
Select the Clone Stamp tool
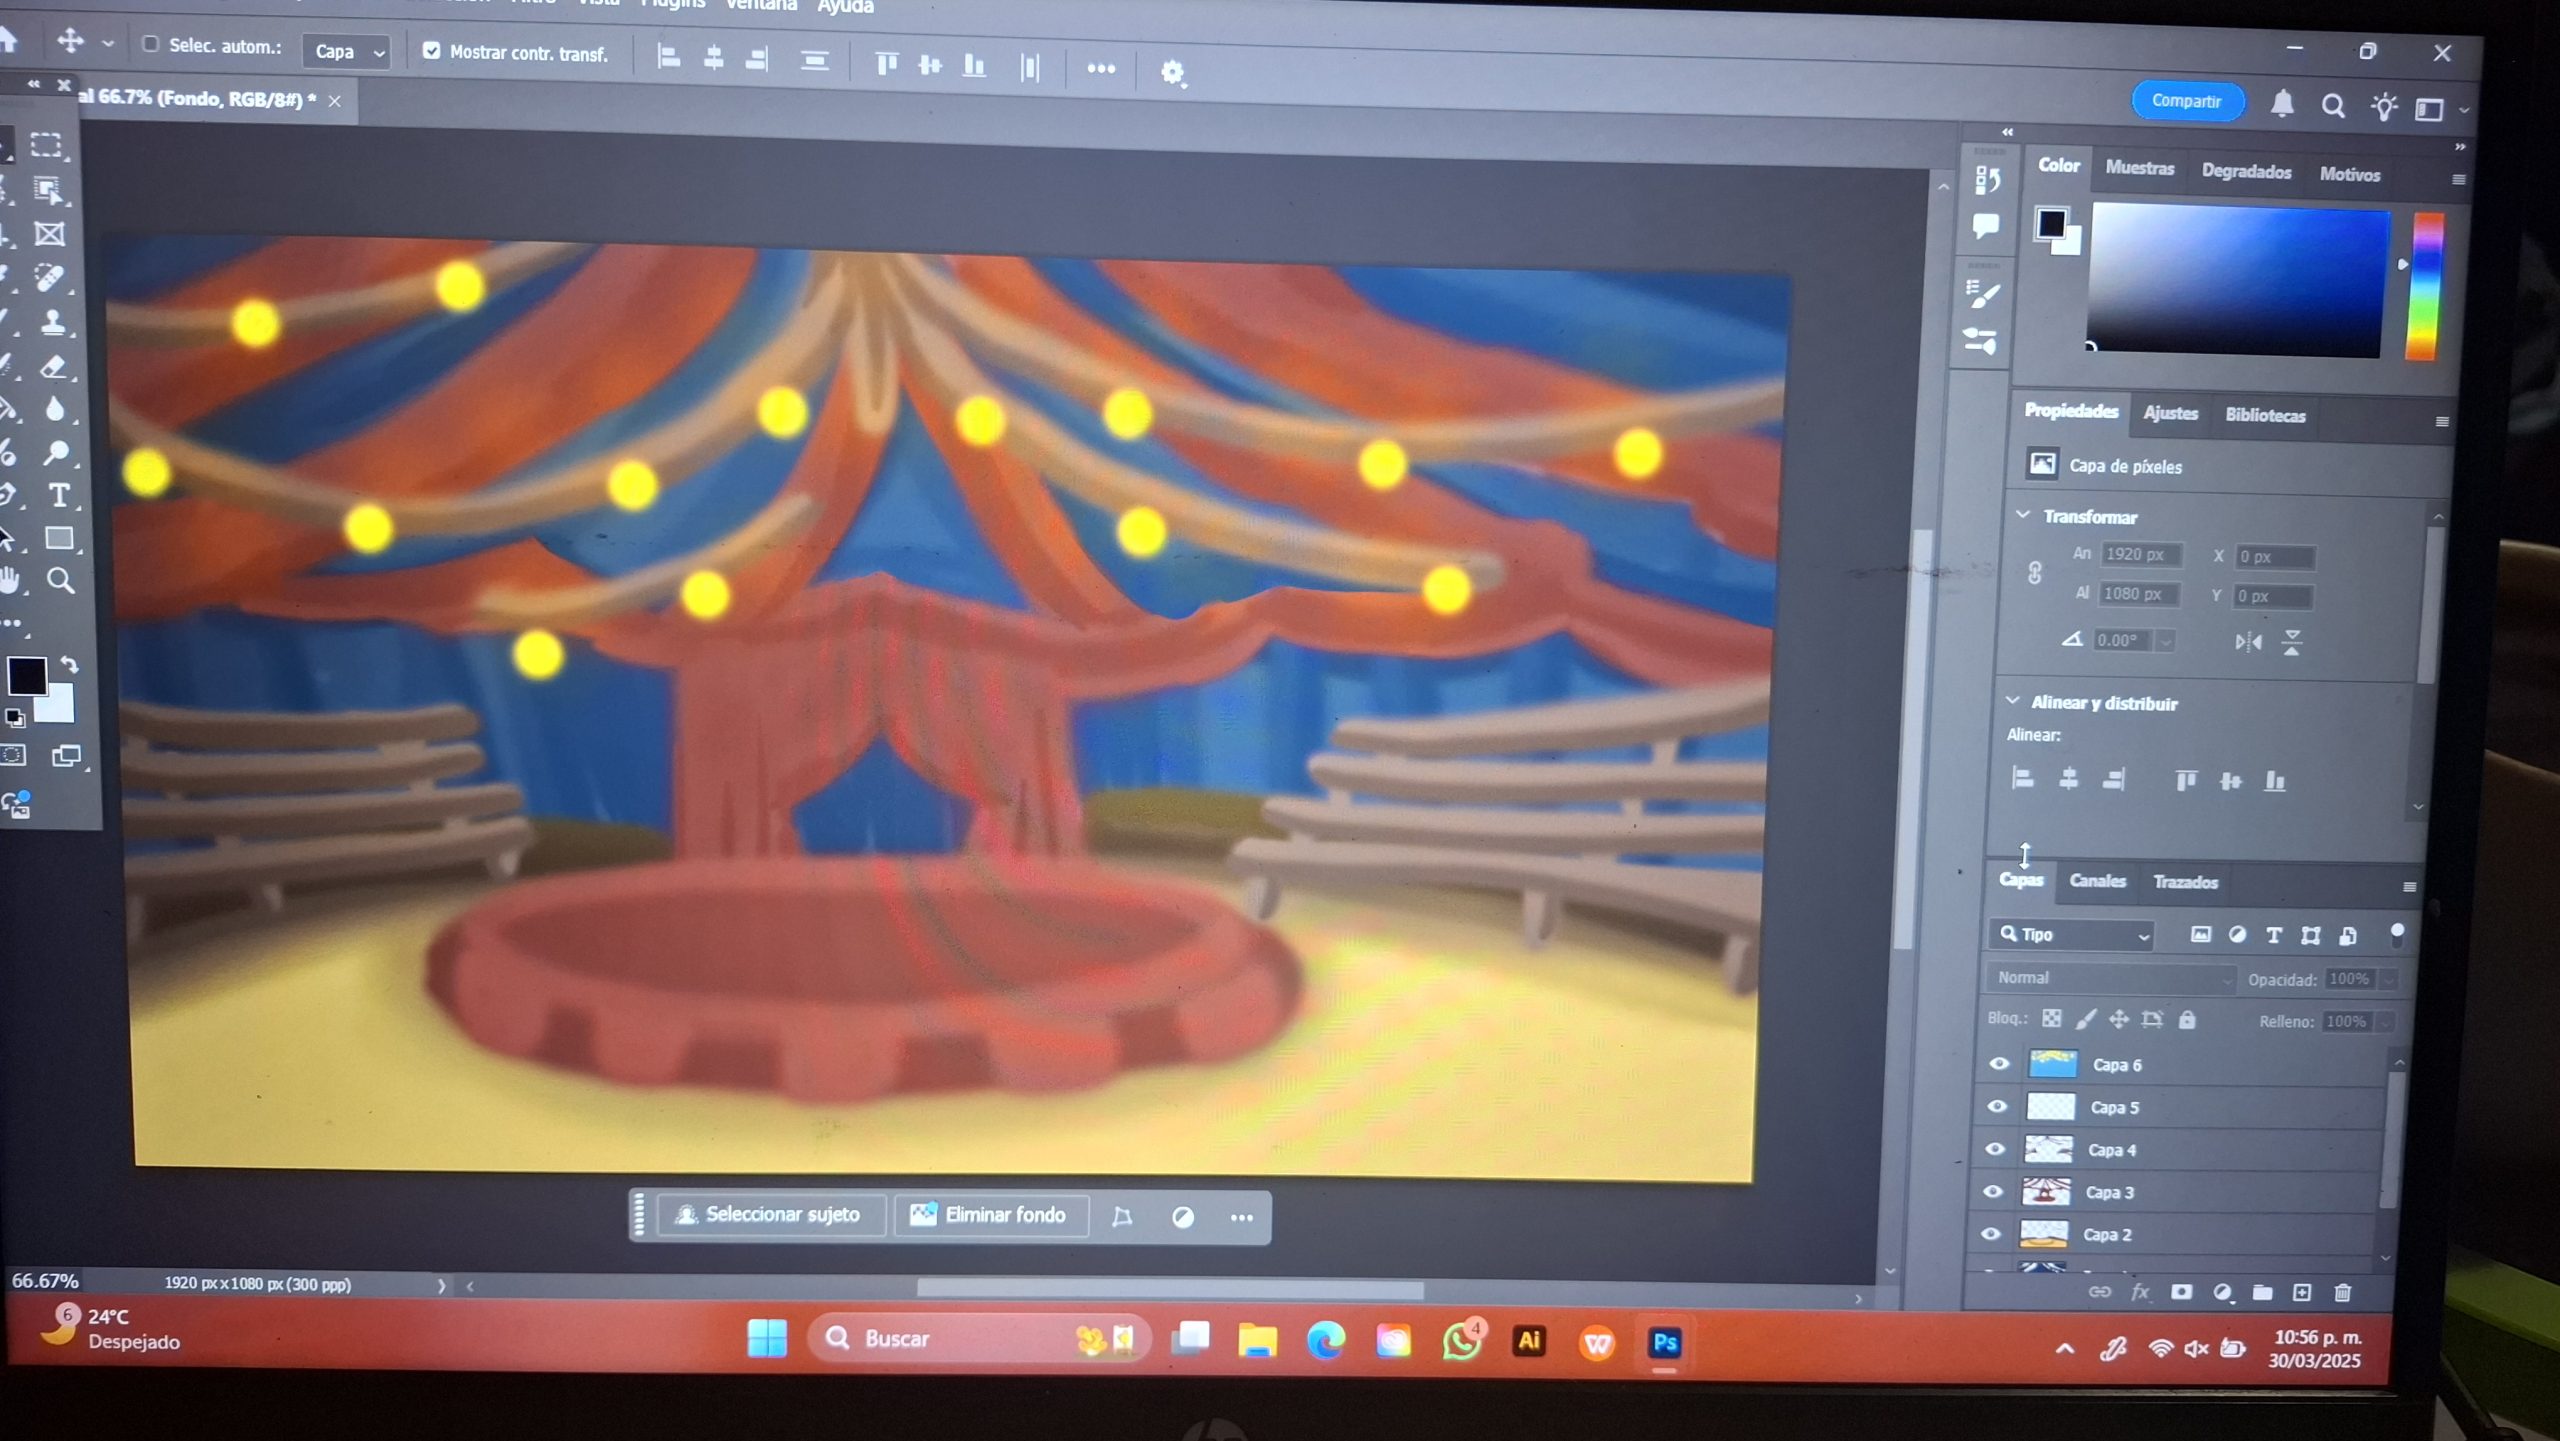52,322
